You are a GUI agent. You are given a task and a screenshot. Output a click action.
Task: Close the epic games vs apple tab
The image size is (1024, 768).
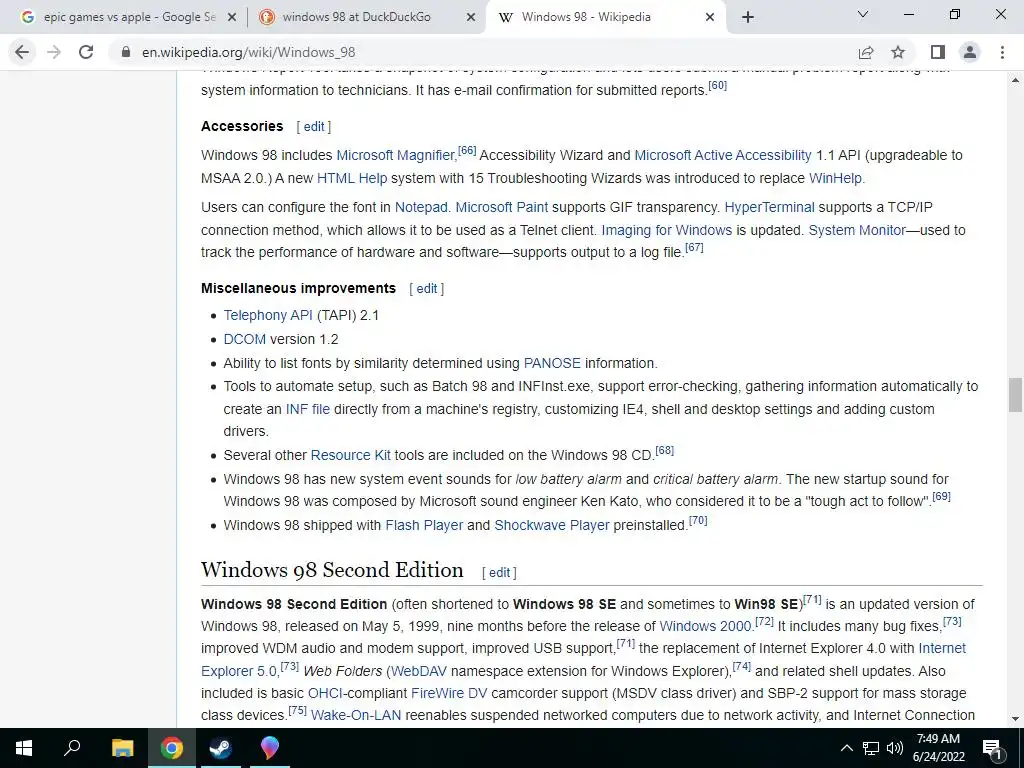(231, 18)
